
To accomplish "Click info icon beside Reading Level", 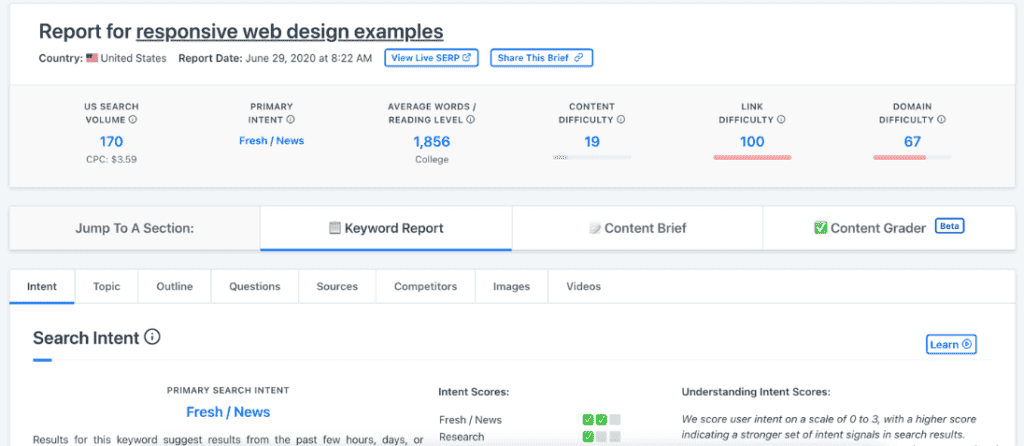I will pyautogui.click(x=470, y=119).
